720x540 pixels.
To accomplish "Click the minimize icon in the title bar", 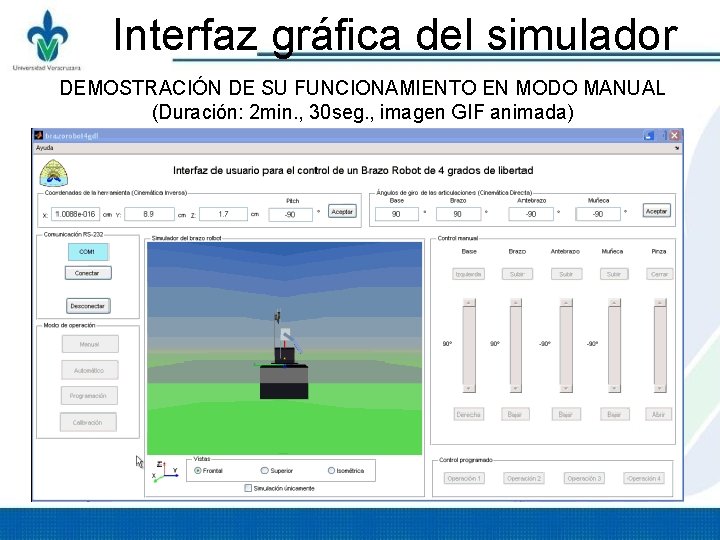I will coord(649,135).
